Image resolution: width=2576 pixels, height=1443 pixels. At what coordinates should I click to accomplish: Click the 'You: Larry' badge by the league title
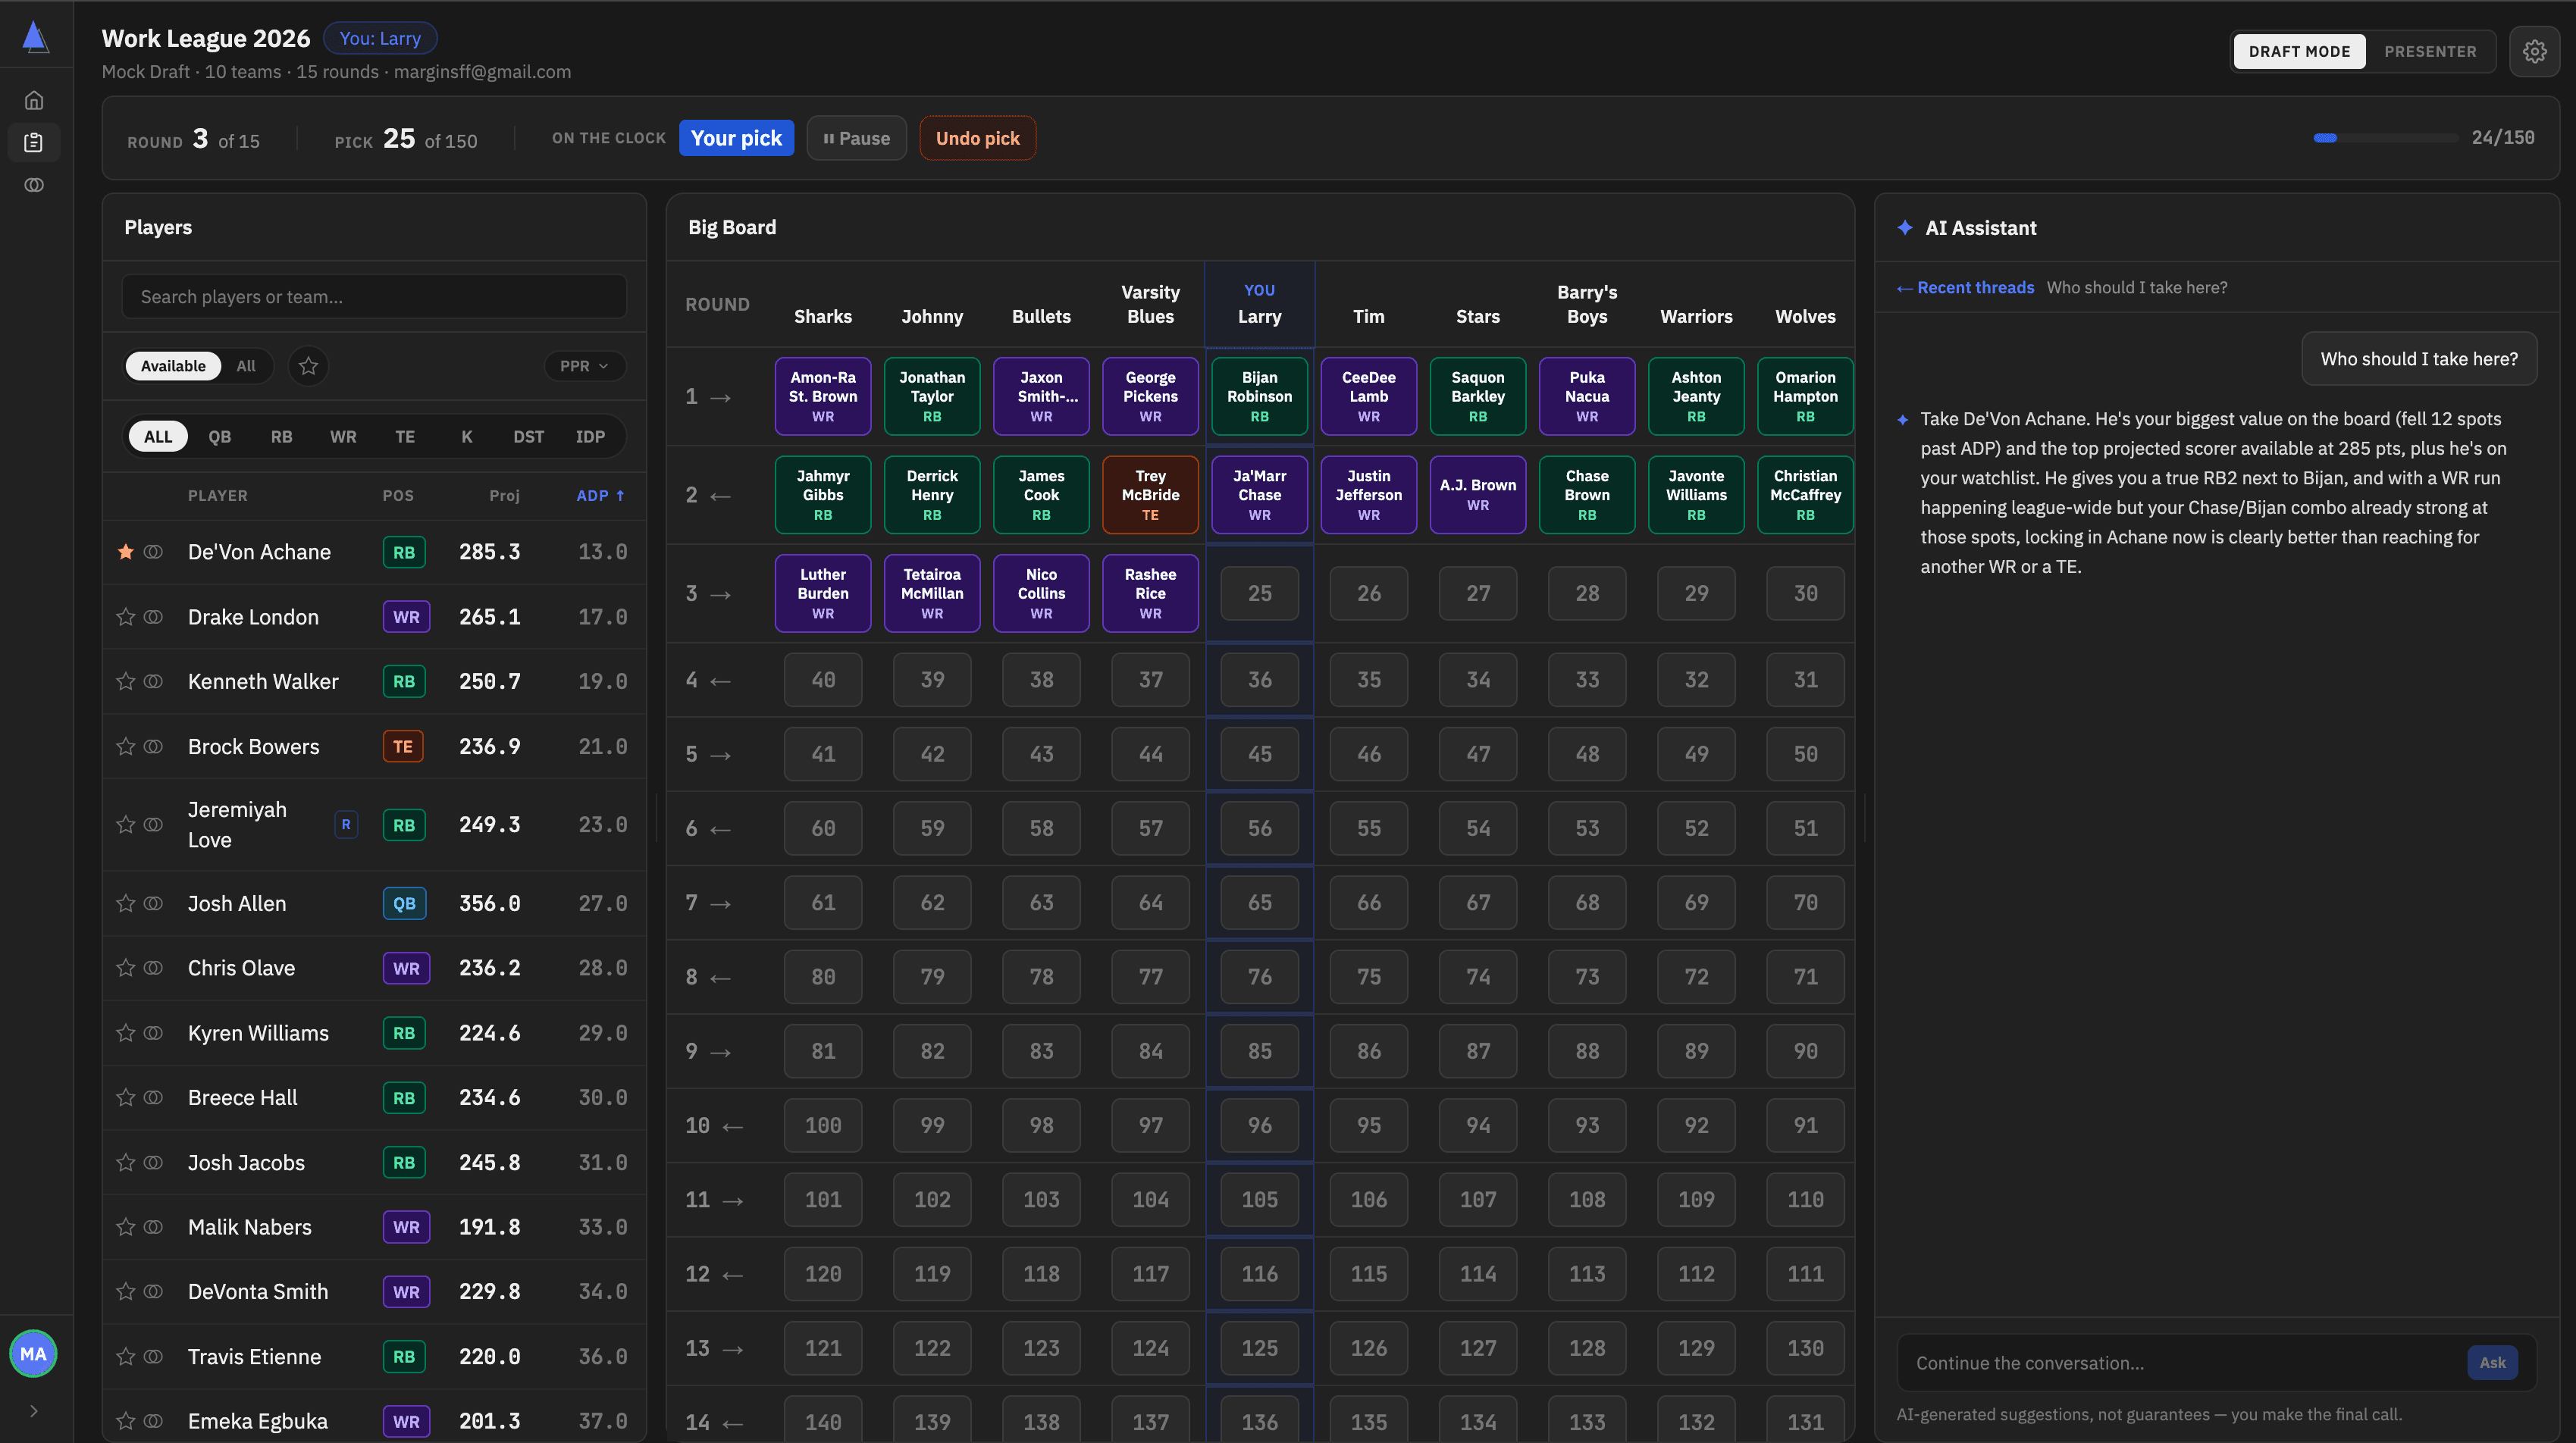click(380, 38)
